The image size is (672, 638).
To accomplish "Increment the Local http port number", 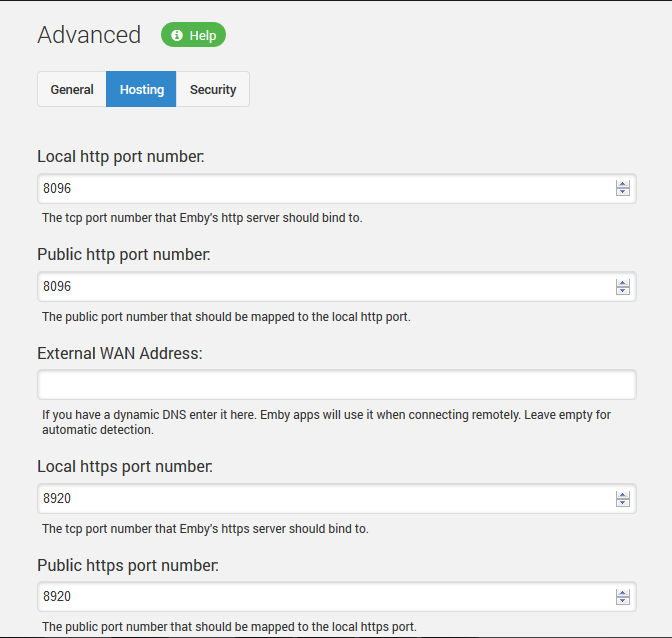I will coord(623,184).
